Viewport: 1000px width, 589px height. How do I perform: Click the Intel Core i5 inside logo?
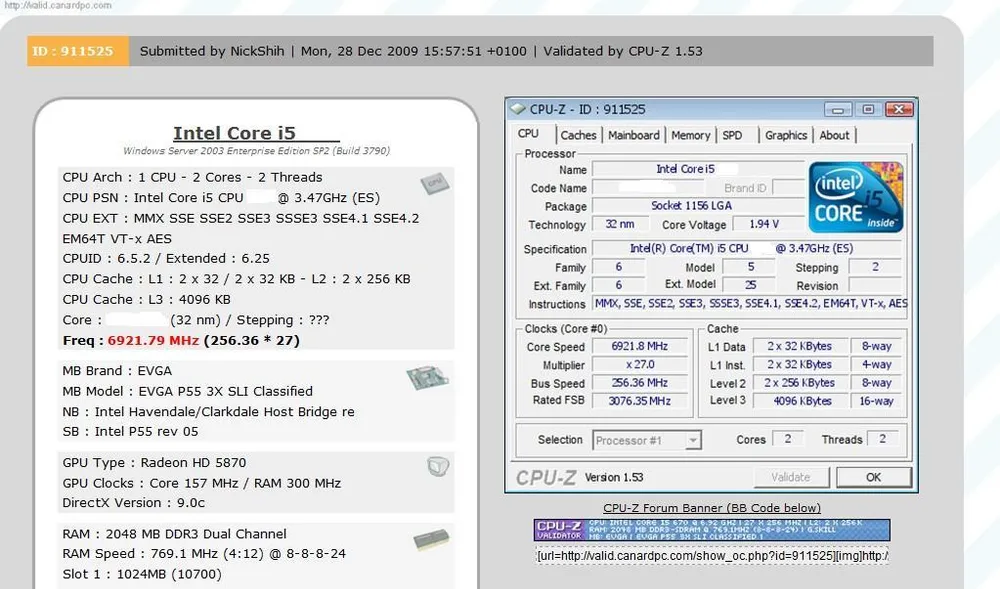click(x=857, y=197)
